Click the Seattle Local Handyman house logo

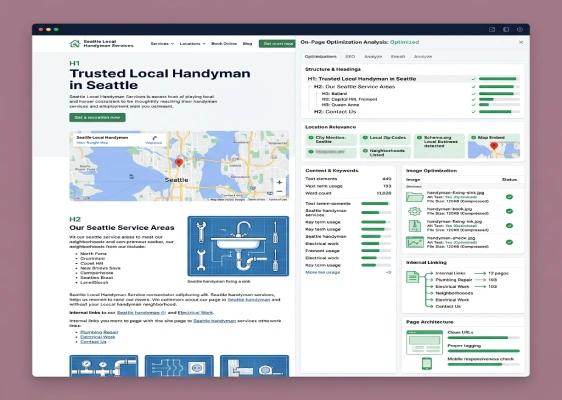pyautogui.click(x=75, y=44)
